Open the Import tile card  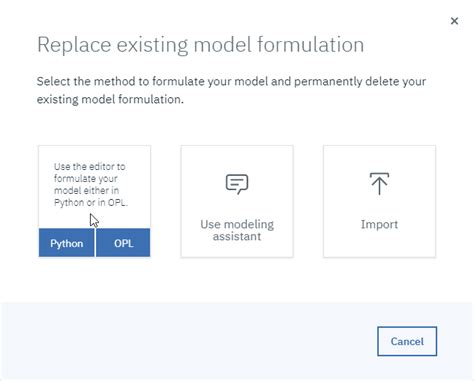379,201
